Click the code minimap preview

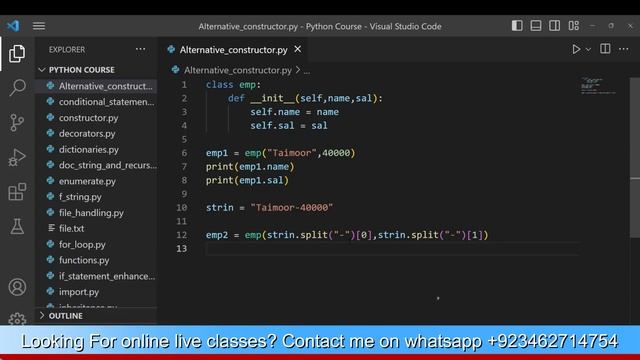tap(598, 86)
